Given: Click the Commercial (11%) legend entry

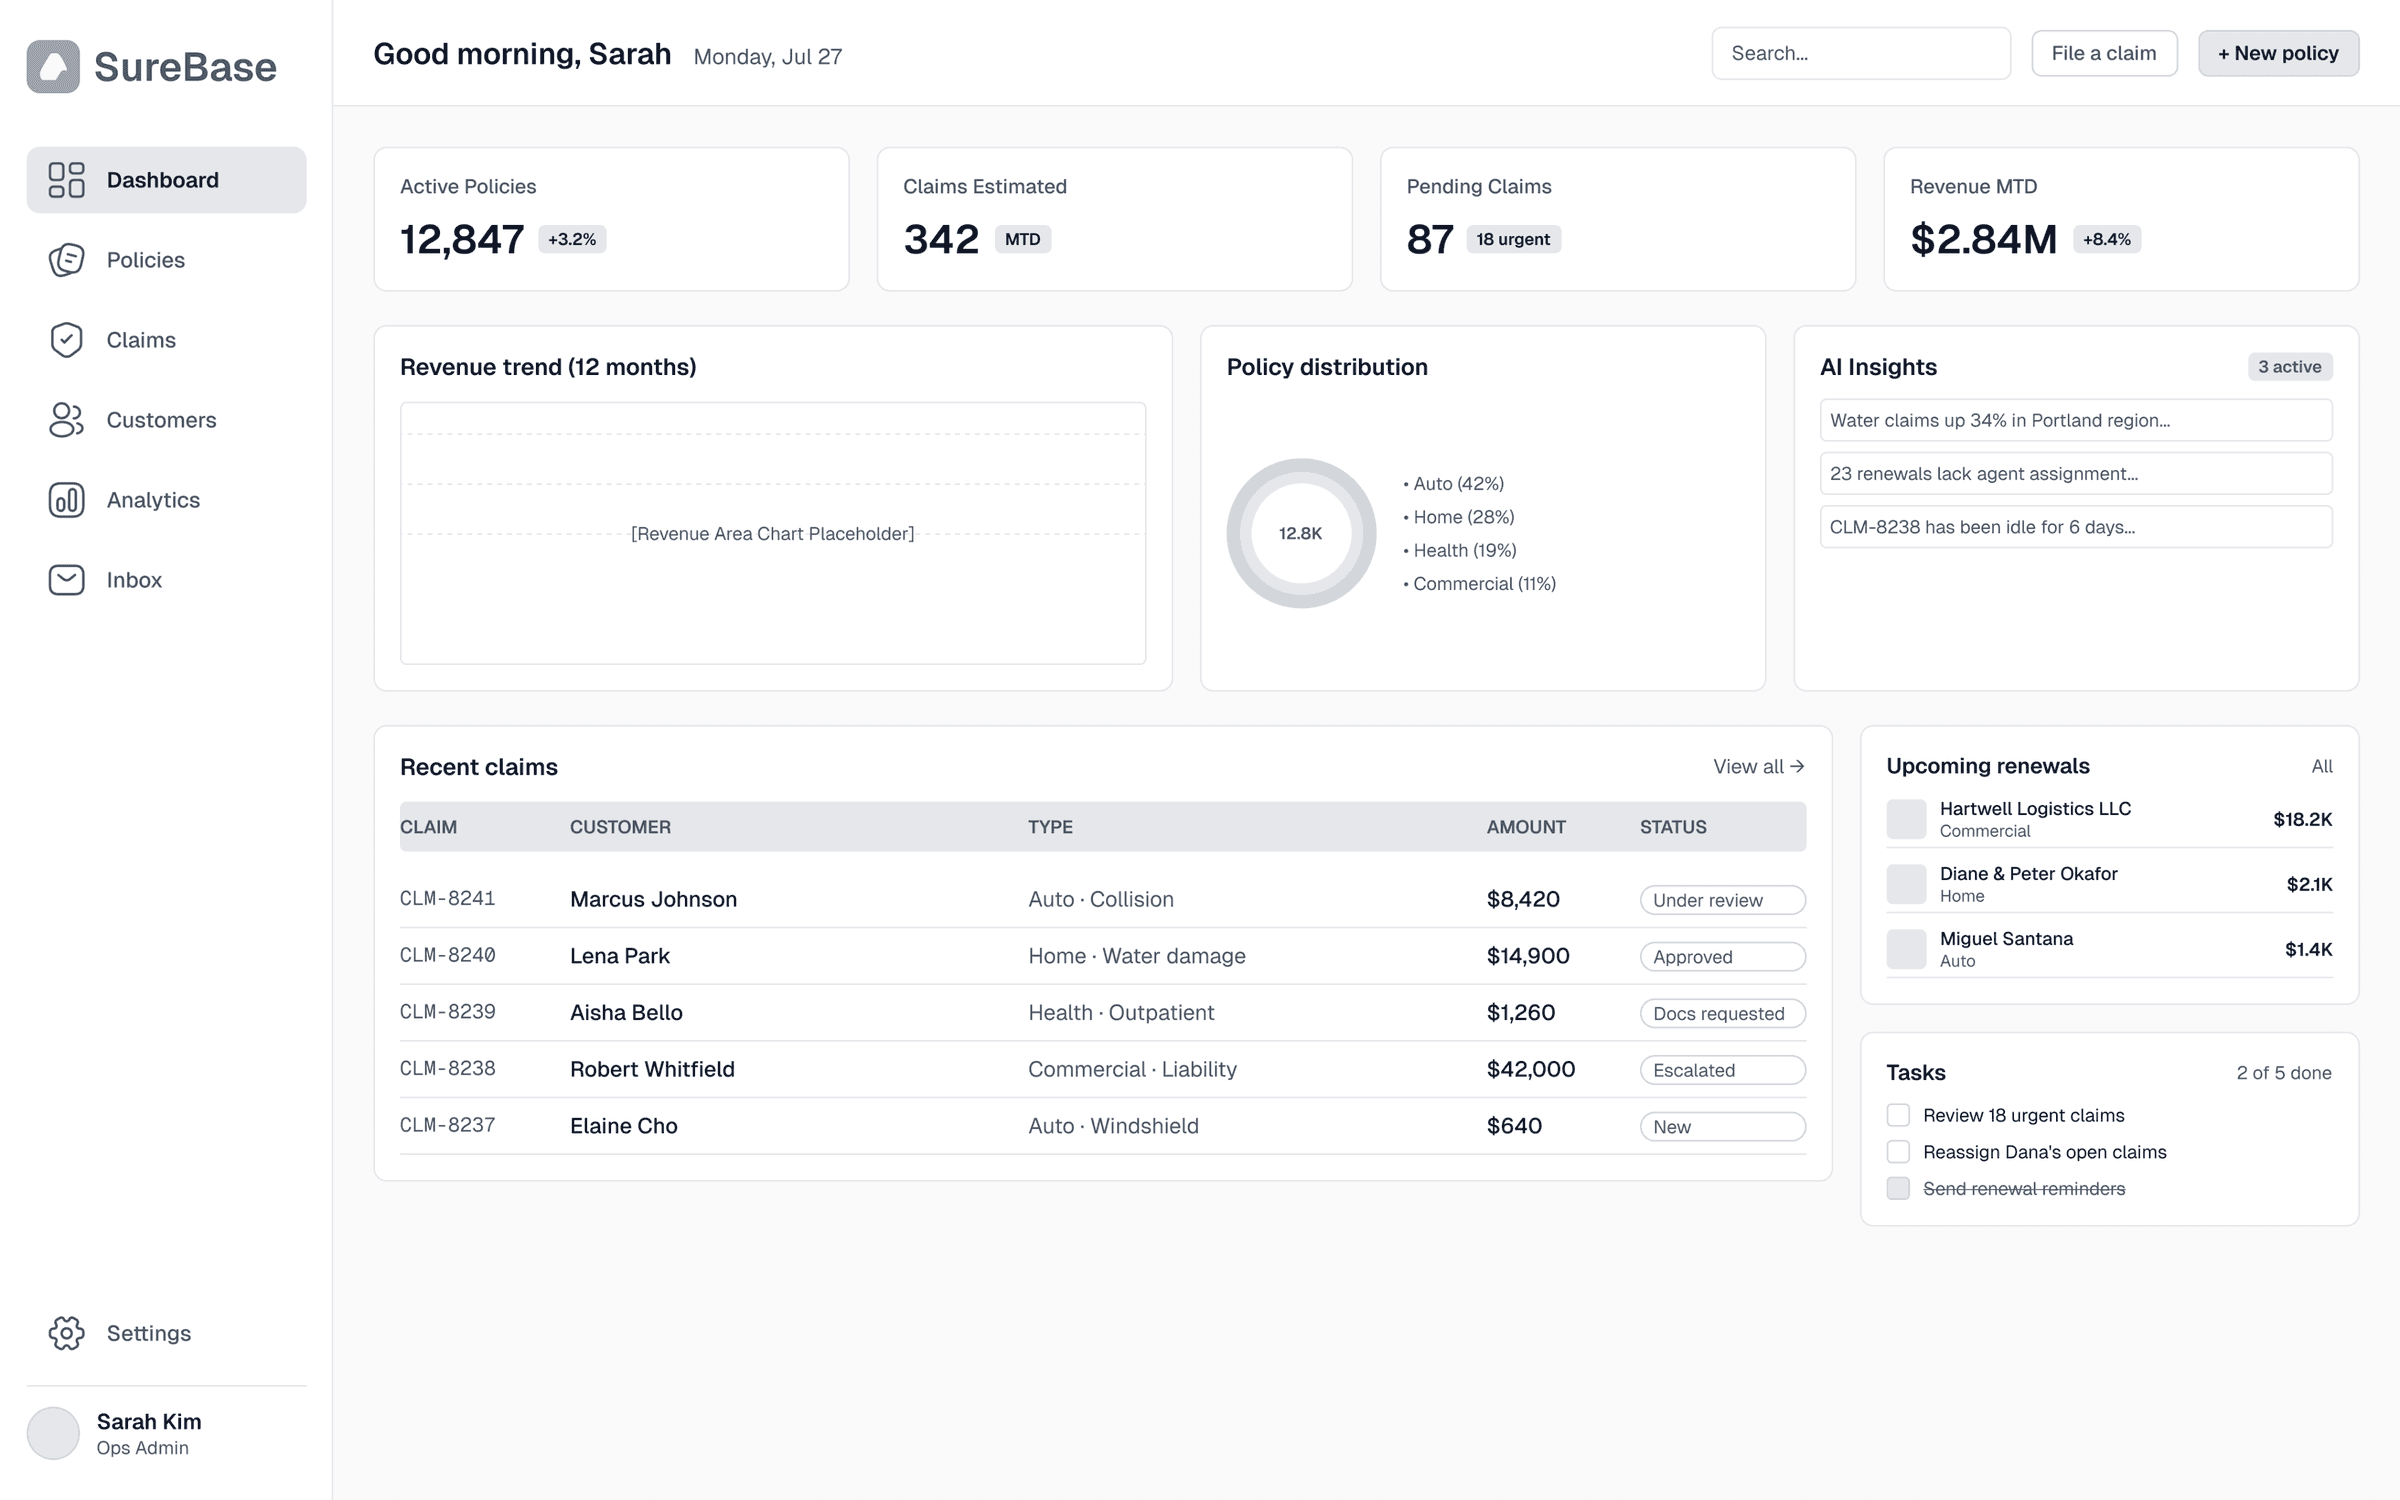Looking at the screenshot, I should [x=1479, y=584].
